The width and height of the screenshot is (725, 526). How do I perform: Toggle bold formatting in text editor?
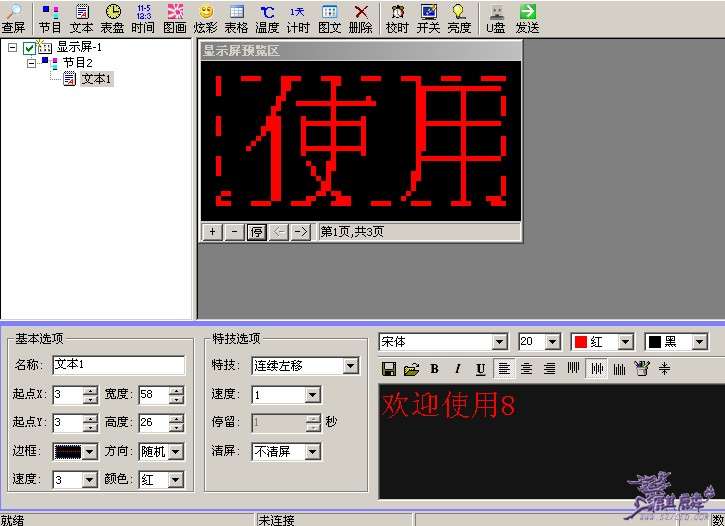[435, 369]
